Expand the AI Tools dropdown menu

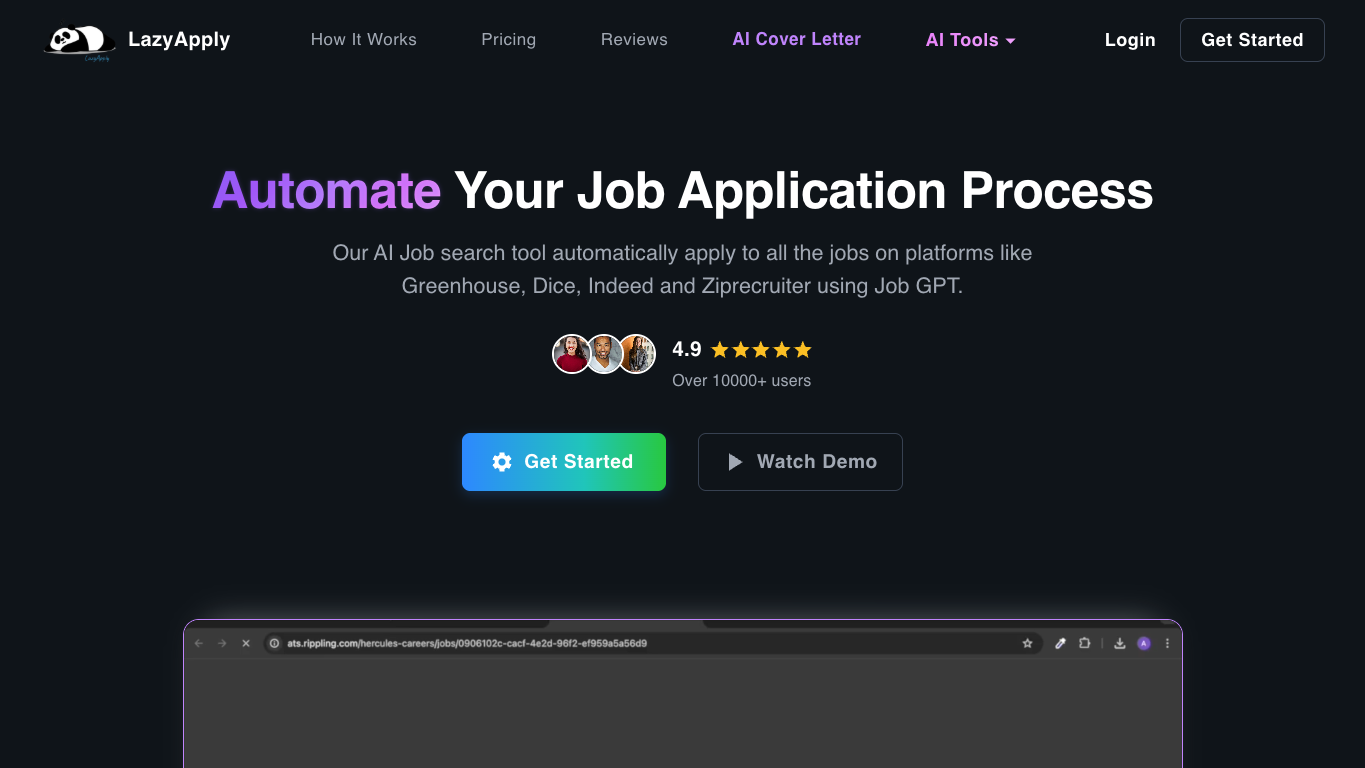point(971,40)
